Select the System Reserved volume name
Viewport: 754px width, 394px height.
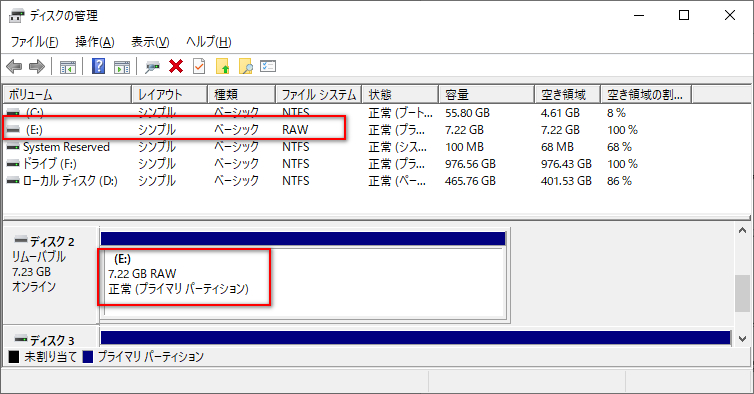pyautogui.click(x=66, y=147)
